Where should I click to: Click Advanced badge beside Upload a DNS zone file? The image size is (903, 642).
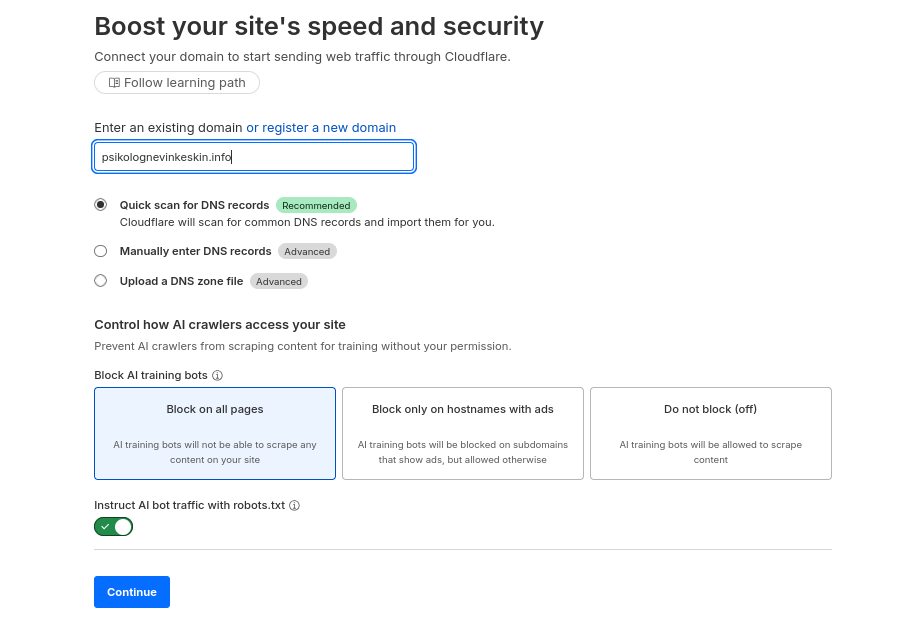pos(279,282)
